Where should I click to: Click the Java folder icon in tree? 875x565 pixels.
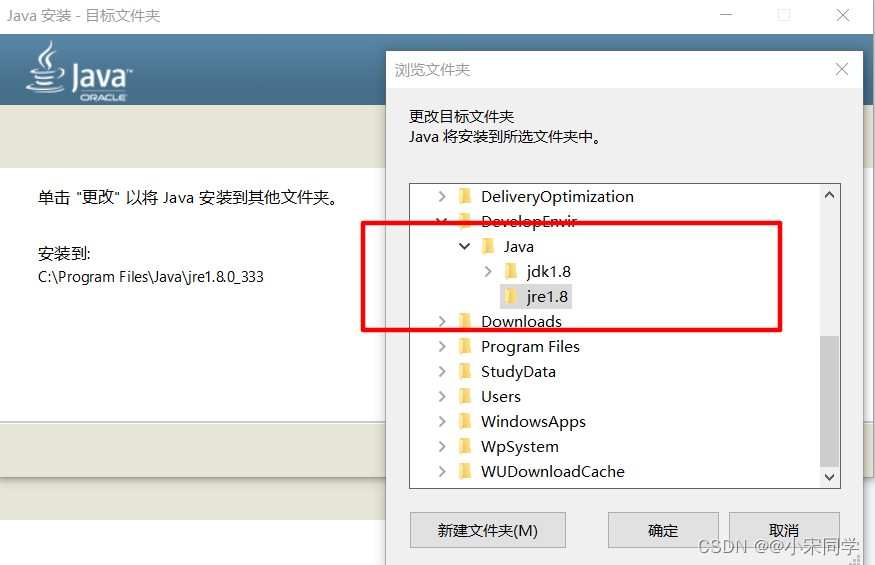488,246
